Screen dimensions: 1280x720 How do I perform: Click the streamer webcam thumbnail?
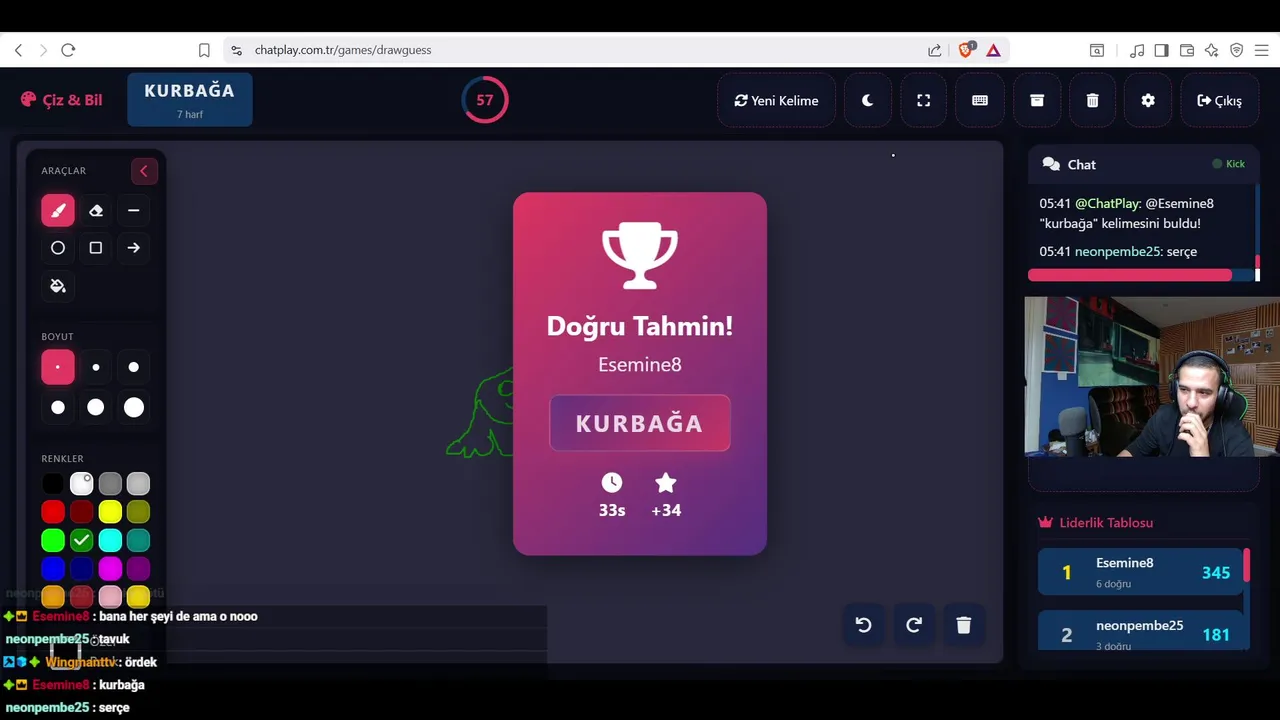point(1152,377)
